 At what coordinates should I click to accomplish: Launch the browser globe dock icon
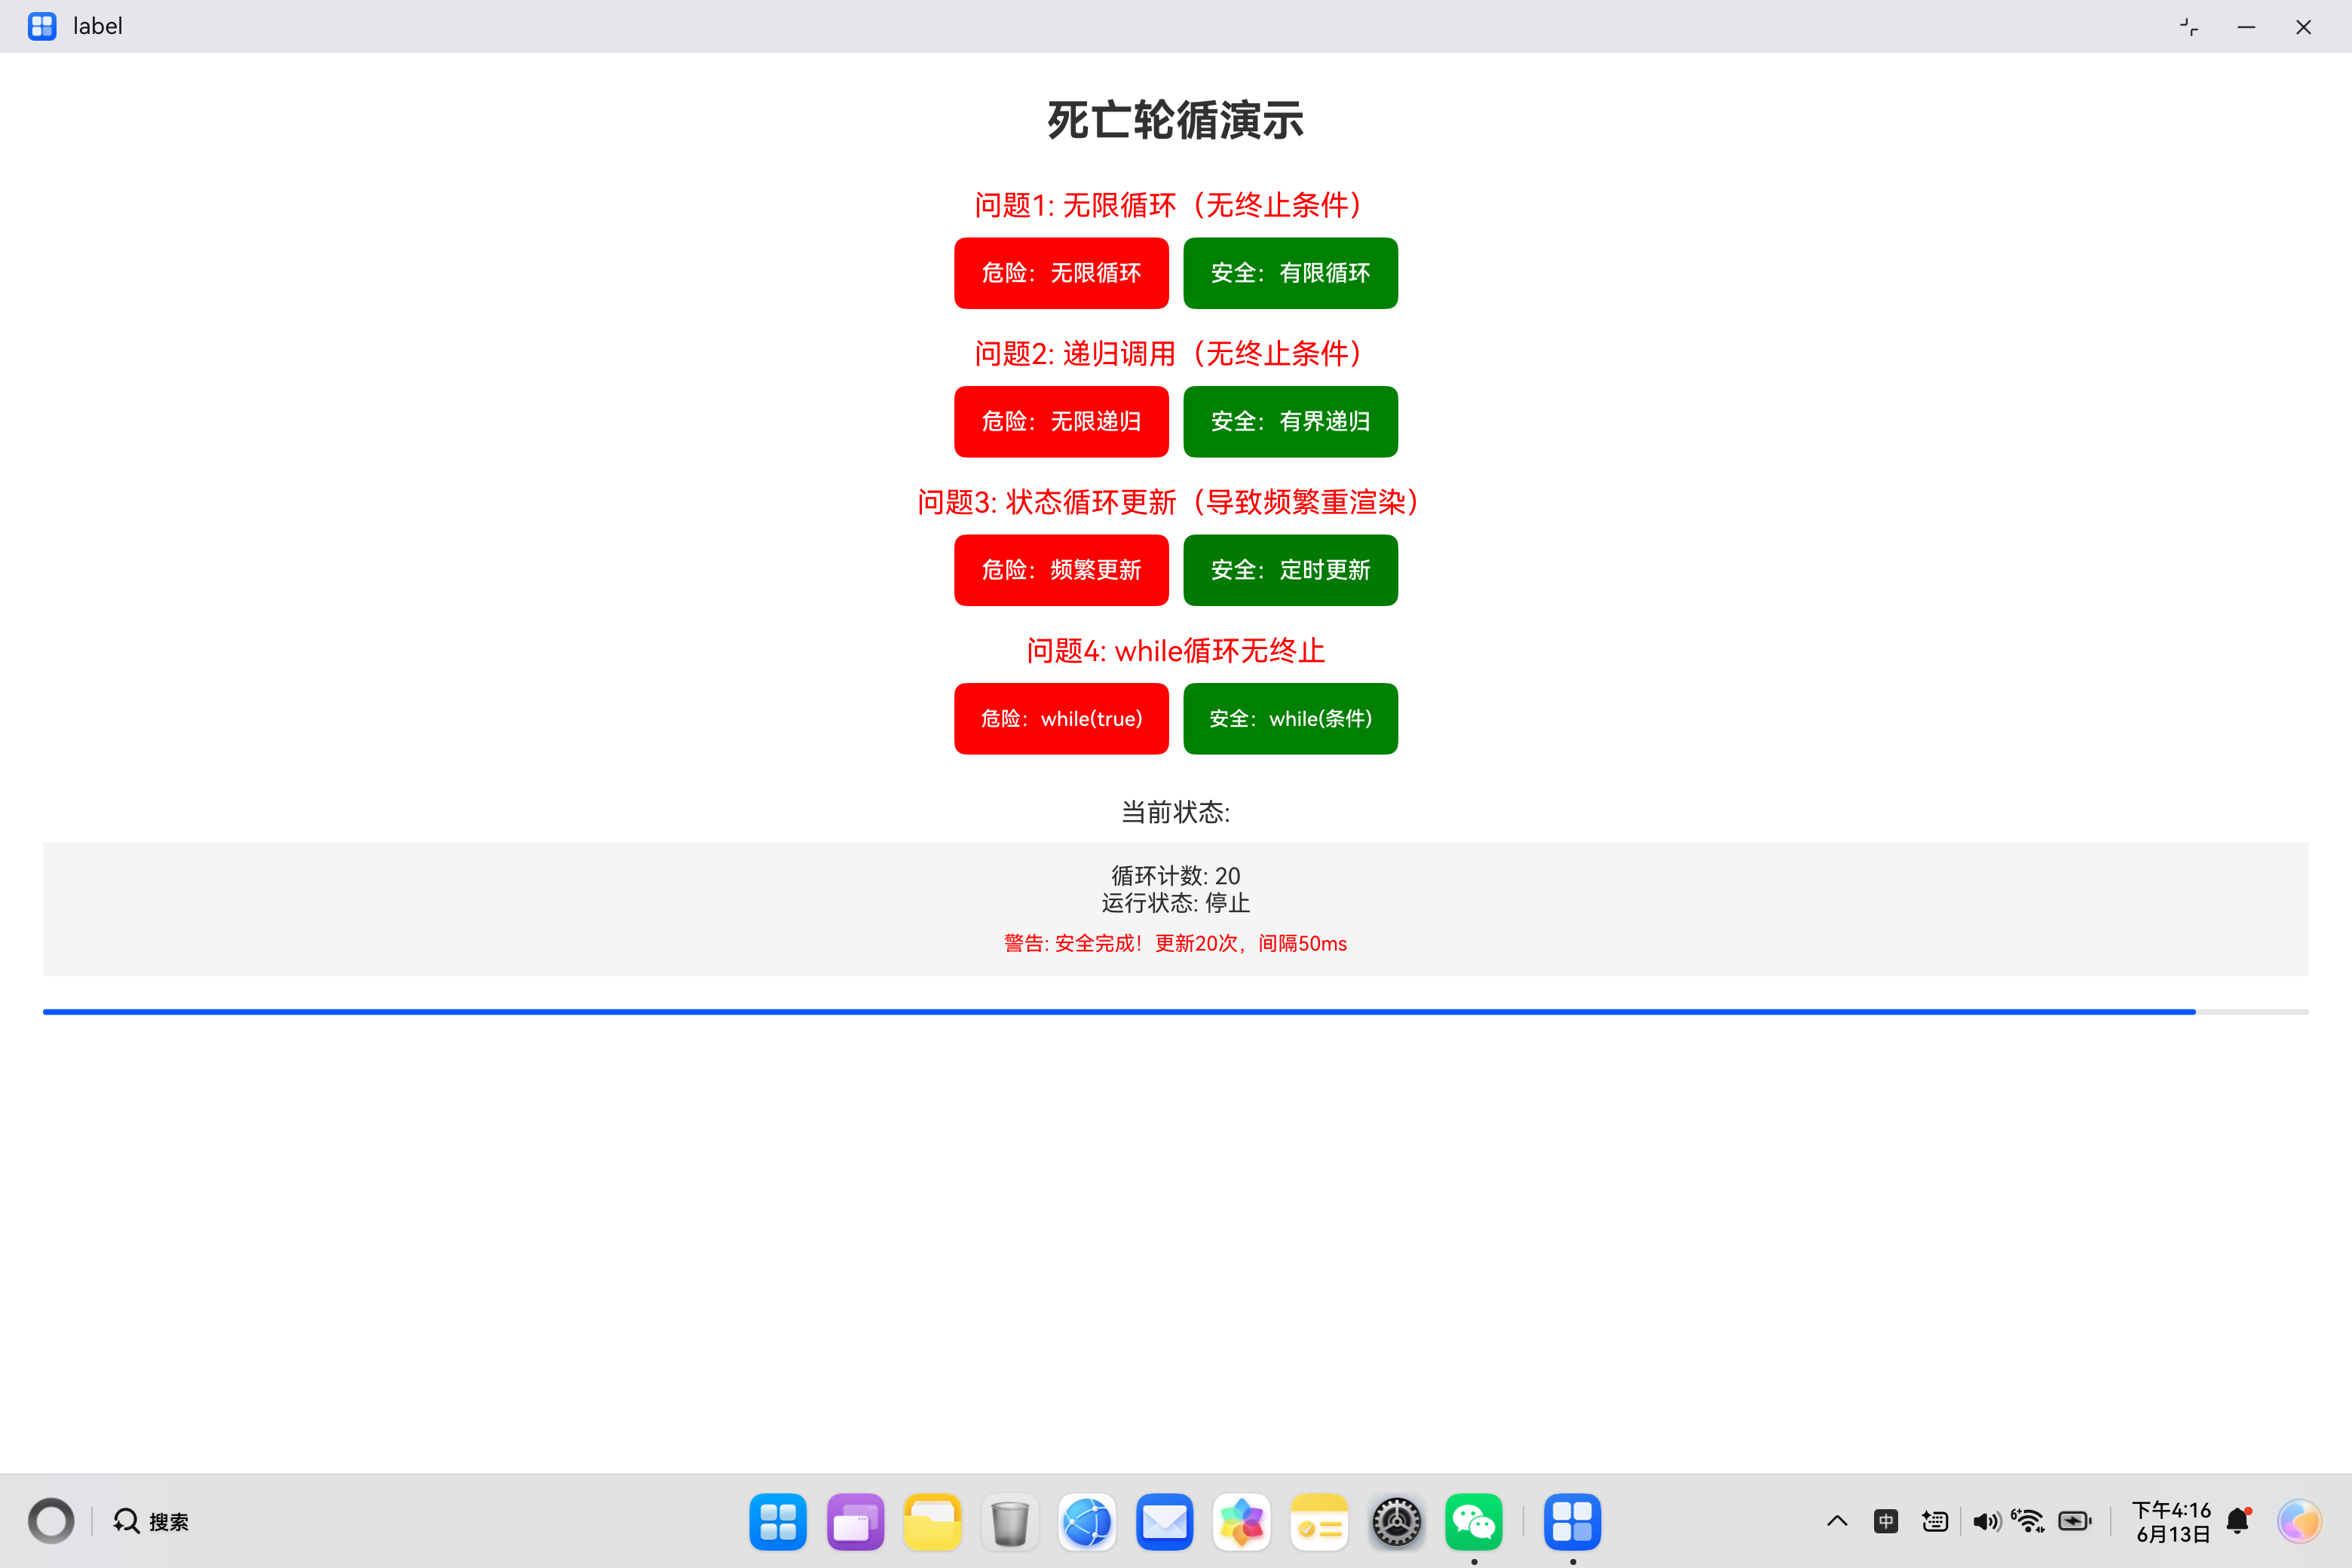1087,1522
